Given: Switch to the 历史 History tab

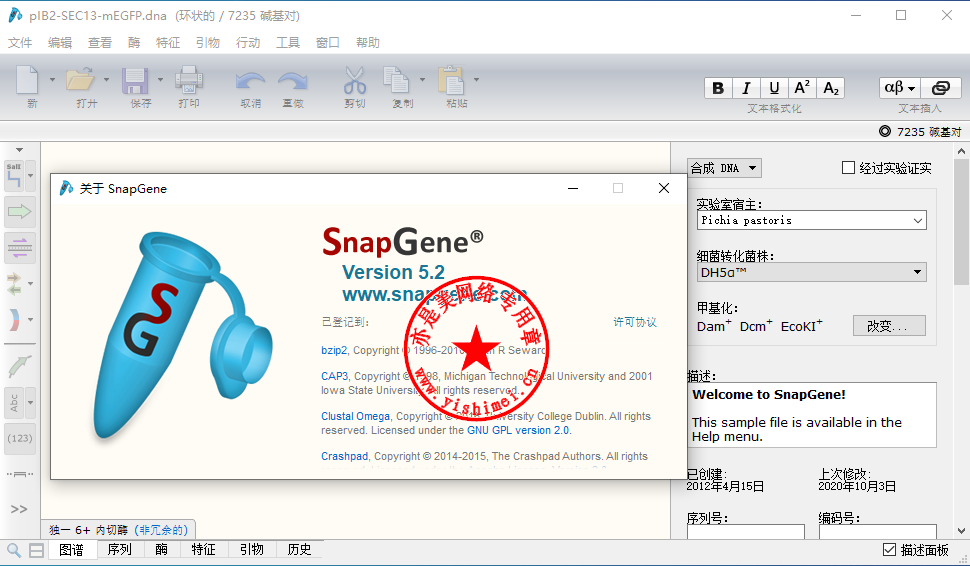Looking at the screenshot, I should [x=299, y=549].
